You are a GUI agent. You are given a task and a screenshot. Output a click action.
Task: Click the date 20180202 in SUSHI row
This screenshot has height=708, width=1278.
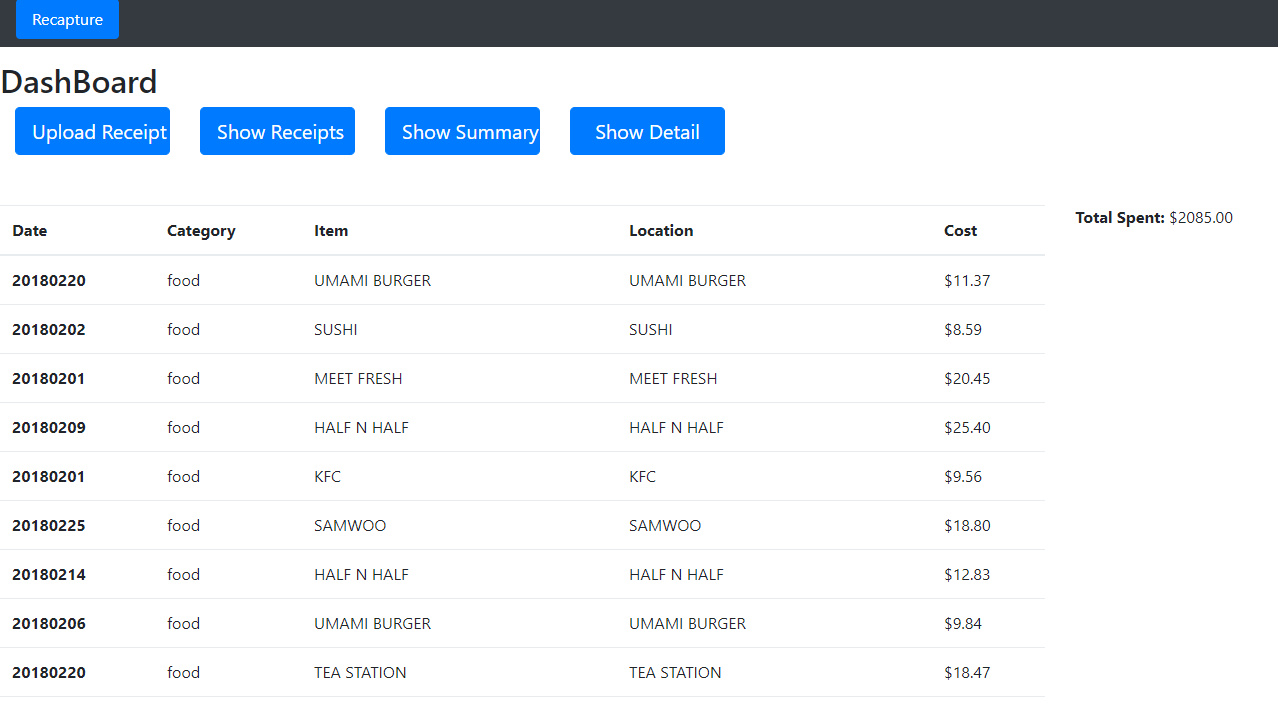tap(49, 329)
